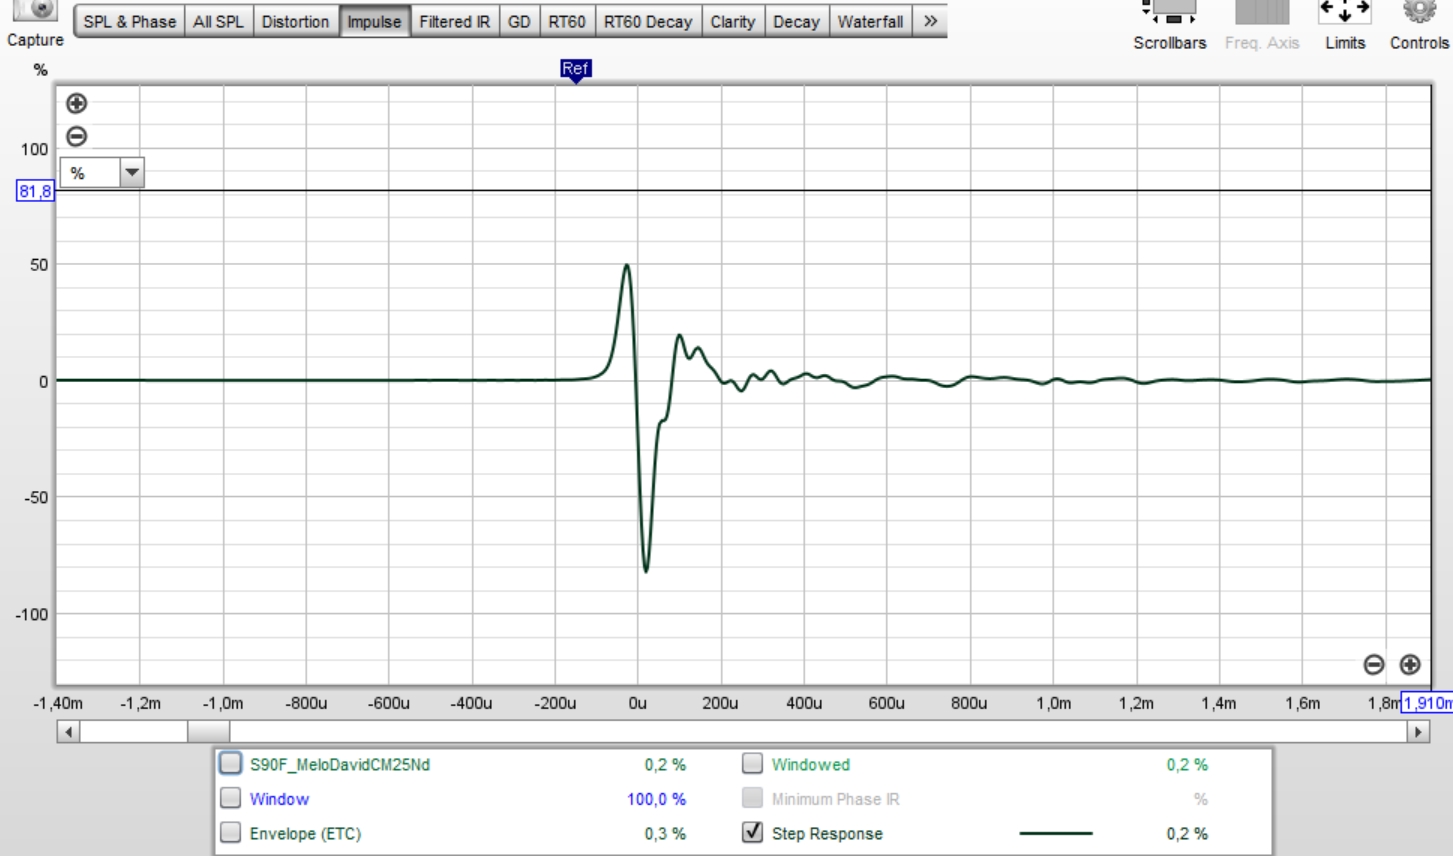Open the graph Limits icon
The image size is (1453, 856).
click(x=1344, y=13)
